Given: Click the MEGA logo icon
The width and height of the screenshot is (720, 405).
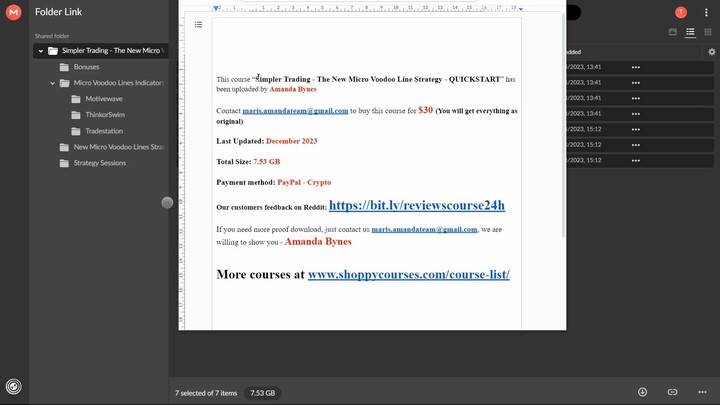Looking at the screenshot, I should tap(14, 12).
